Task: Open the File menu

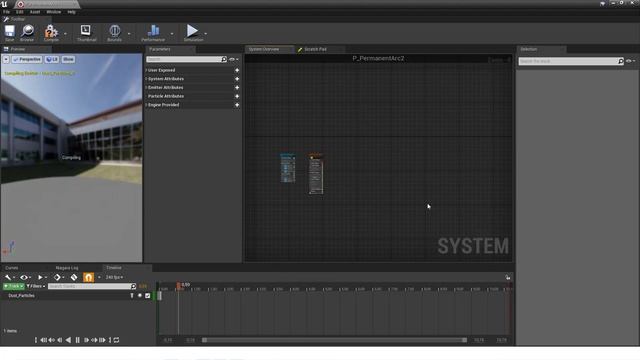Action: coord(7,12)
